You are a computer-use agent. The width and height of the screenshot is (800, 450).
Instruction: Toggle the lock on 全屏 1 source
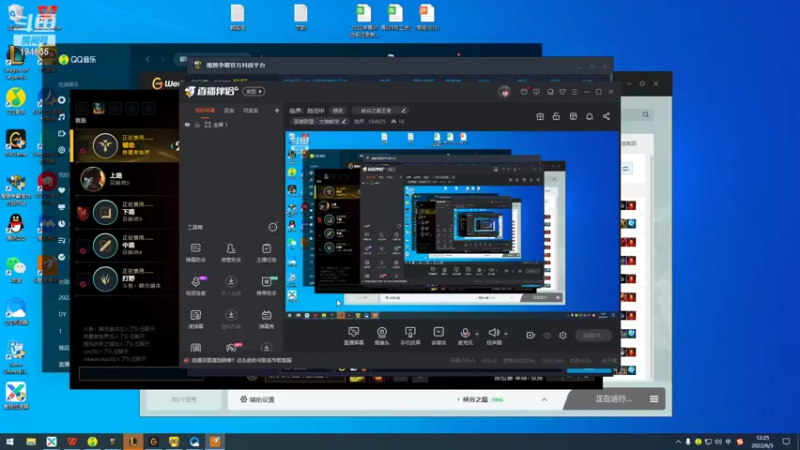197,124
